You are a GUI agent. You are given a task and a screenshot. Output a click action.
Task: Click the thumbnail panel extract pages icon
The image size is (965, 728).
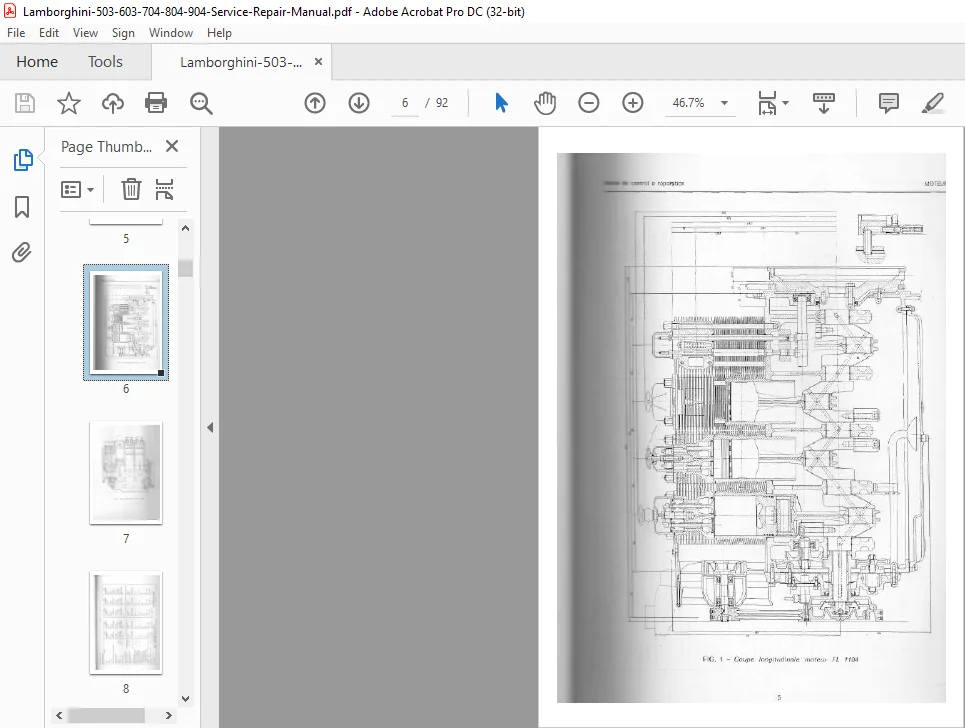164,189
